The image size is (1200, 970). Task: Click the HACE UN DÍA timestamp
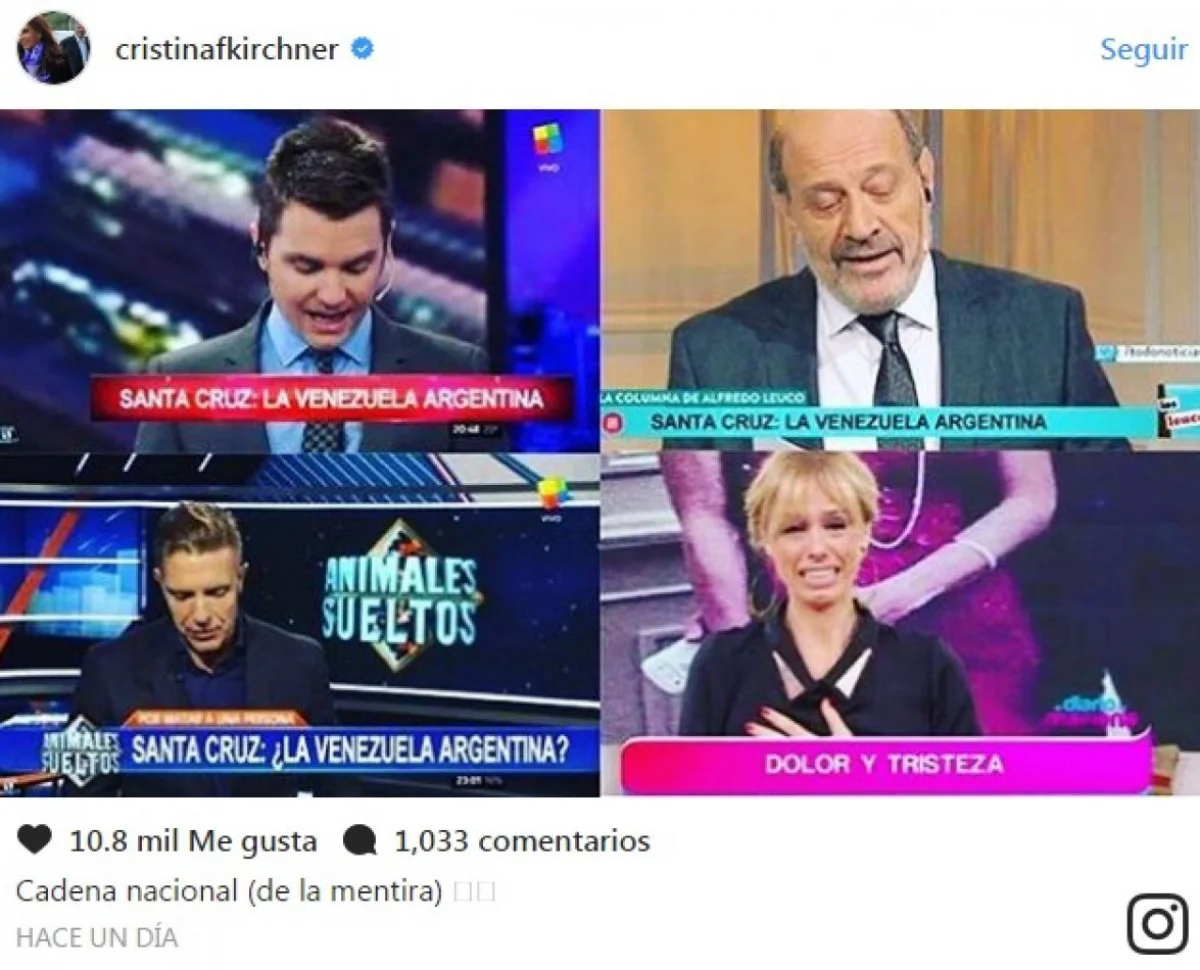click(x=97, y=938)
